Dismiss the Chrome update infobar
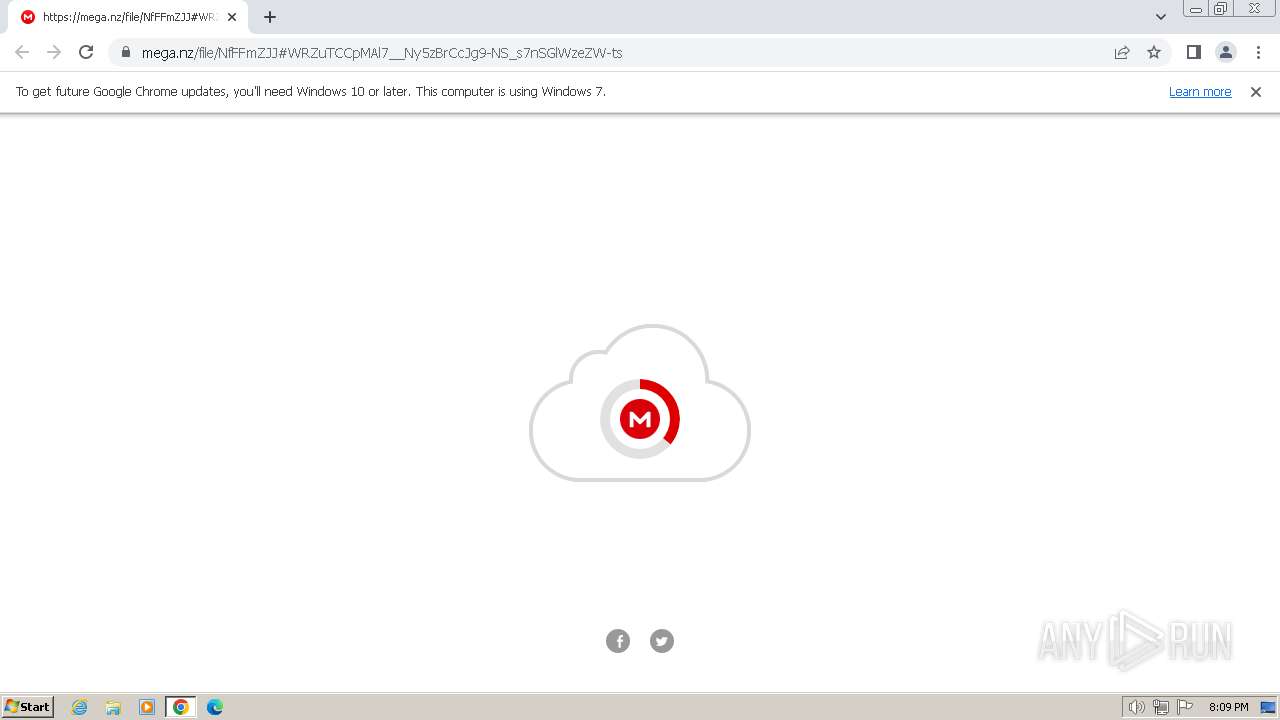 [x=1256, y=92]
